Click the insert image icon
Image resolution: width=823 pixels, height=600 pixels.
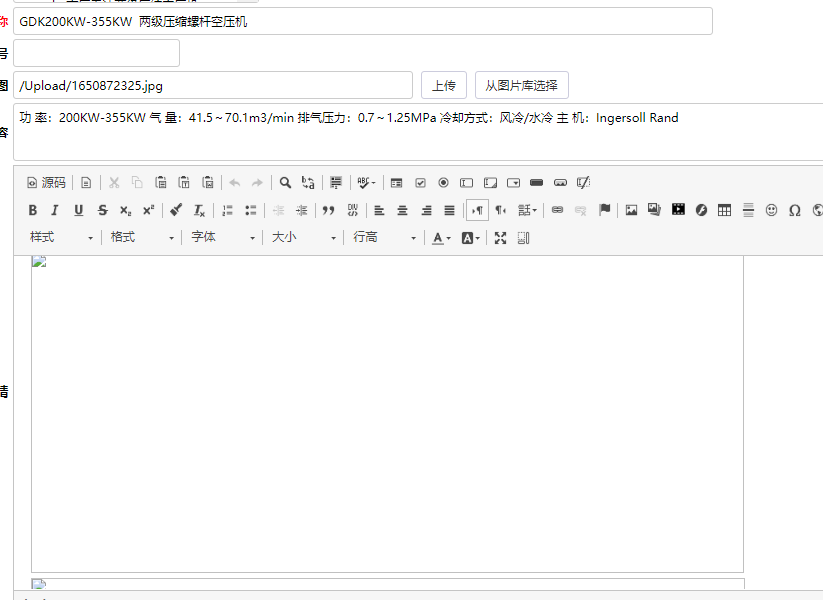click(x=631, y=210)
